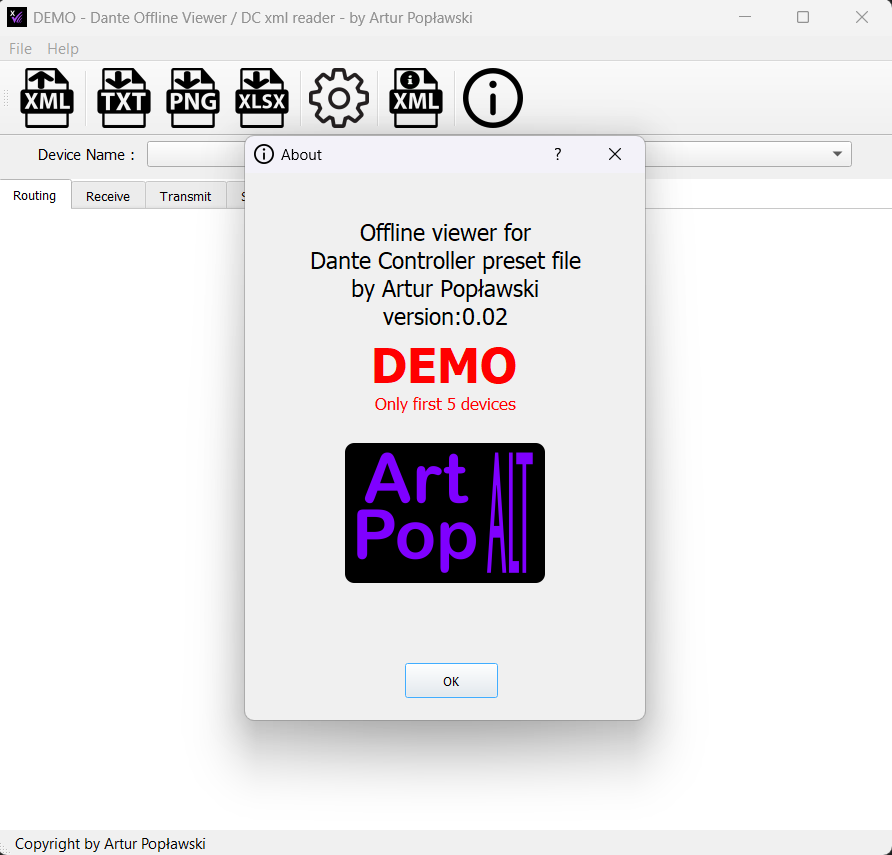Switch to the Routing tab

pyautogui.click(x=35, y=196)
